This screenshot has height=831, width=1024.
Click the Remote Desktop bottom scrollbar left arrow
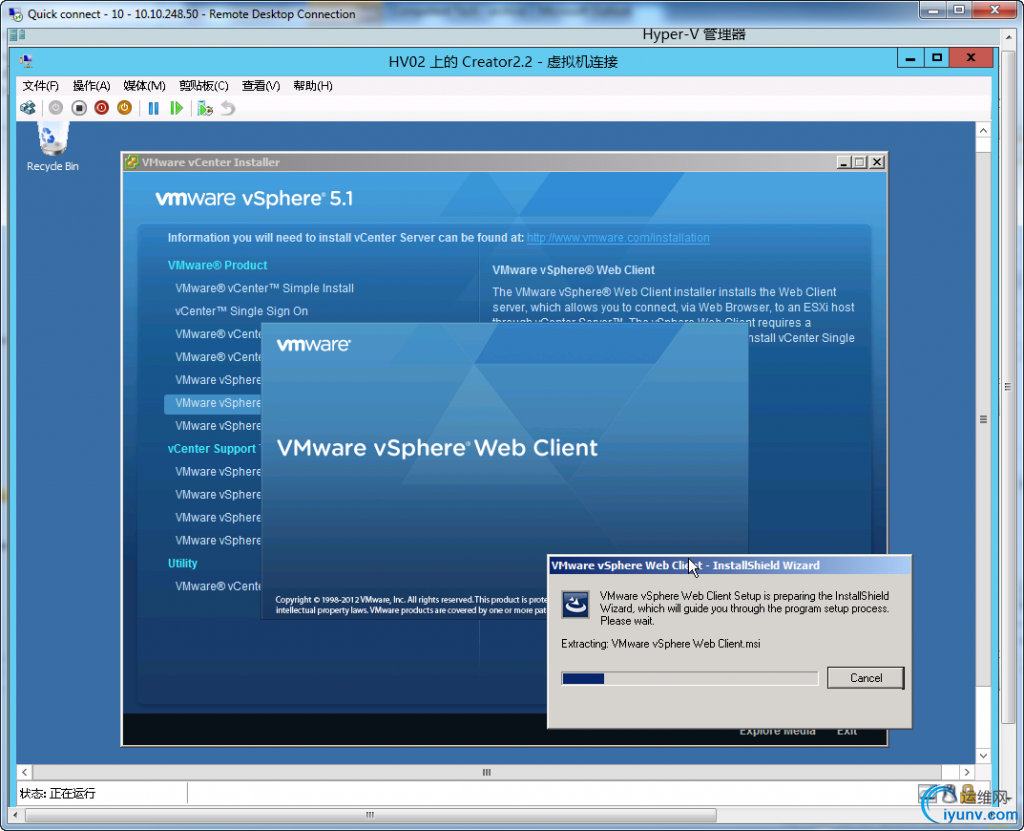(15, 815)
